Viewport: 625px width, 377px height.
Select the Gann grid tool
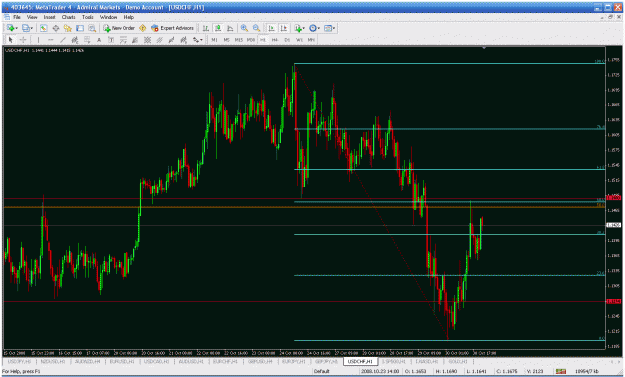[147, 40]
